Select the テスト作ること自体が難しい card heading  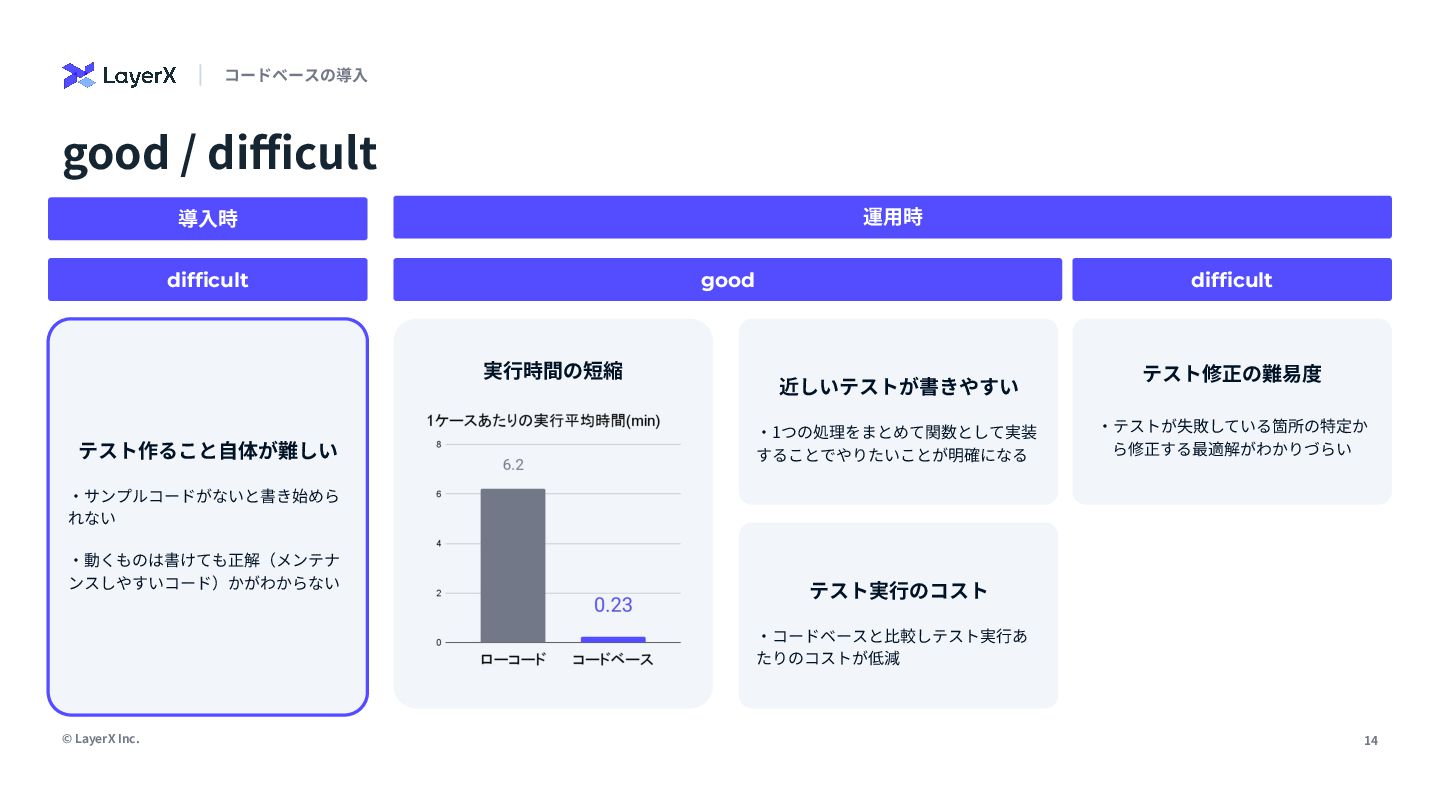(x=208, y=451)
